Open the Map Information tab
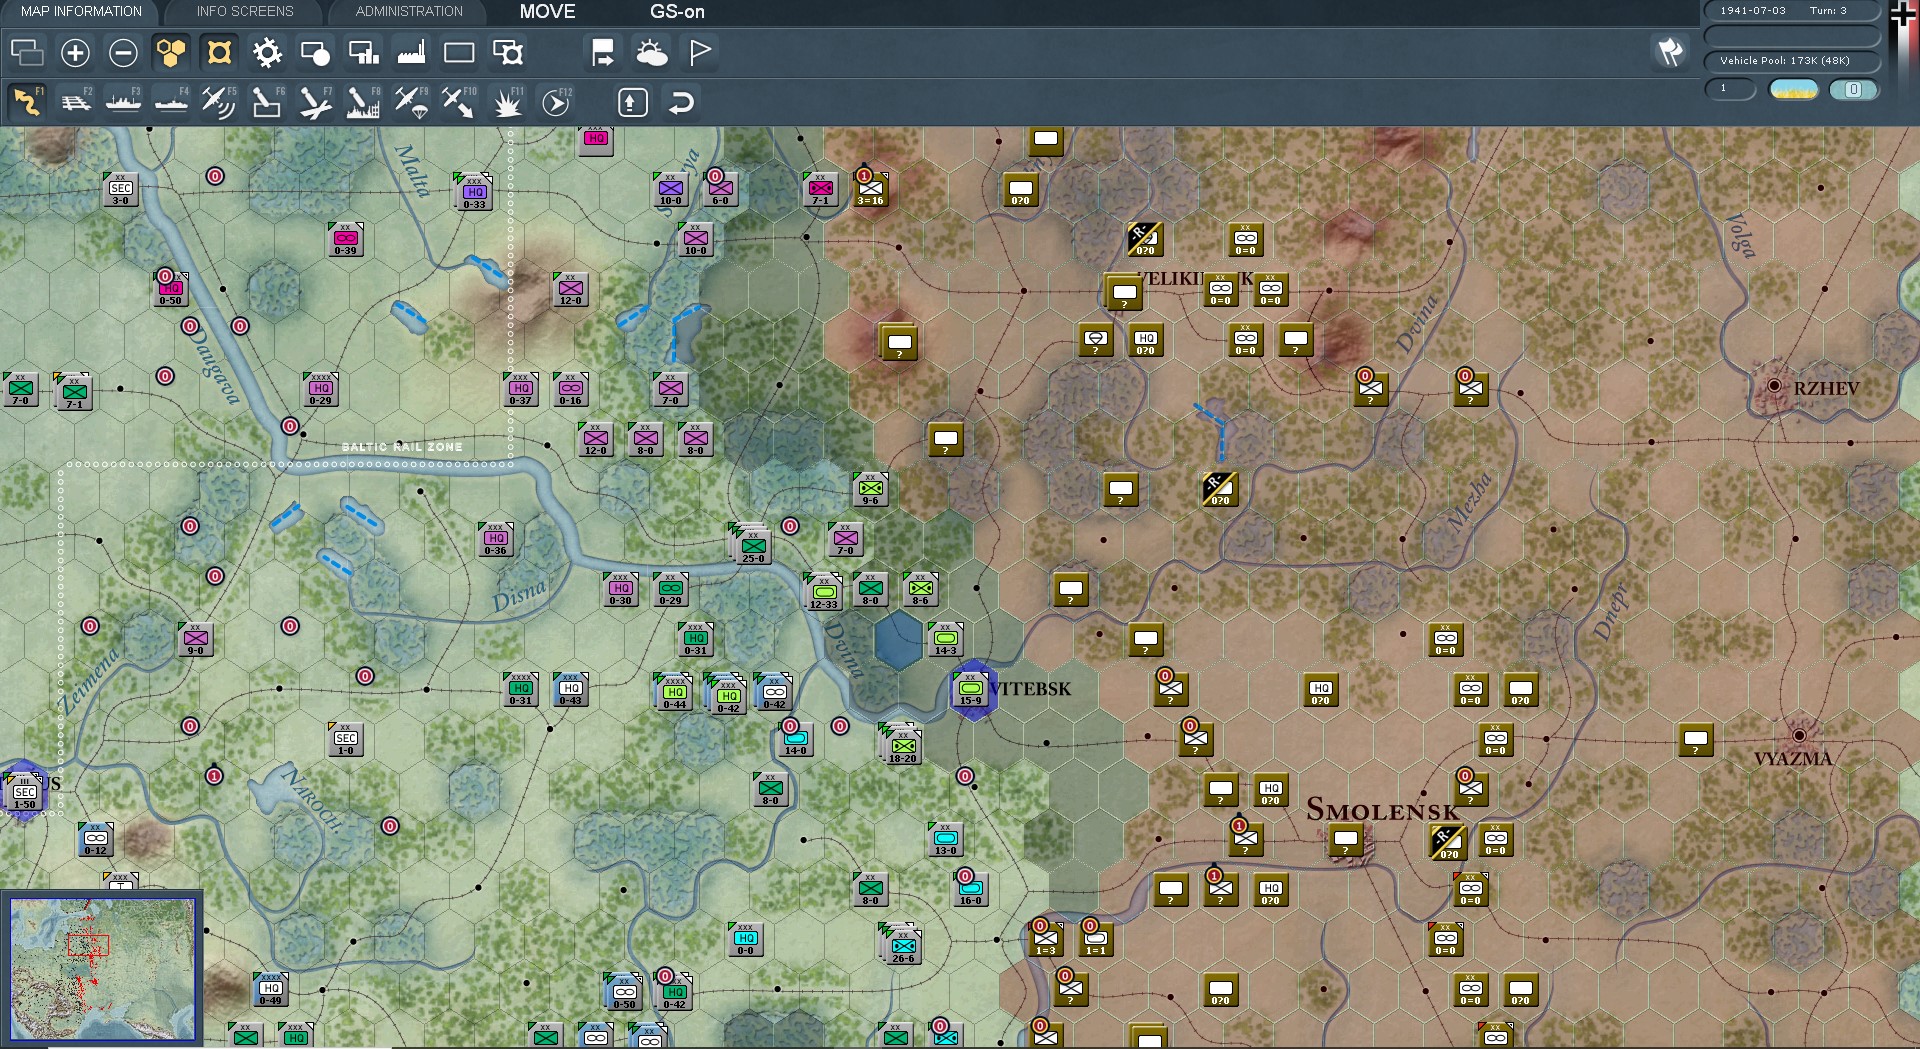 pos(81,11)
